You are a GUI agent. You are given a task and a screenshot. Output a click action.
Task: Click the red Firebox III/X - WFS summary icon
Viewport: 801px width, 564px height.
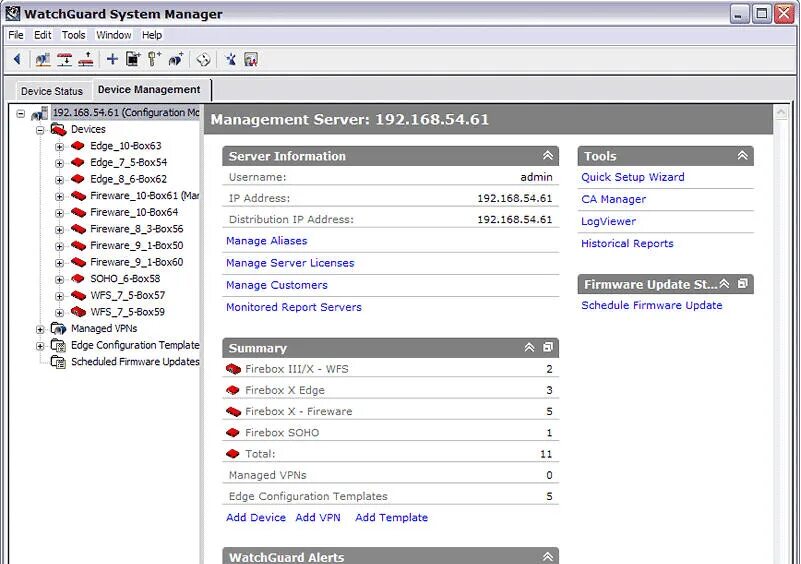233,369
